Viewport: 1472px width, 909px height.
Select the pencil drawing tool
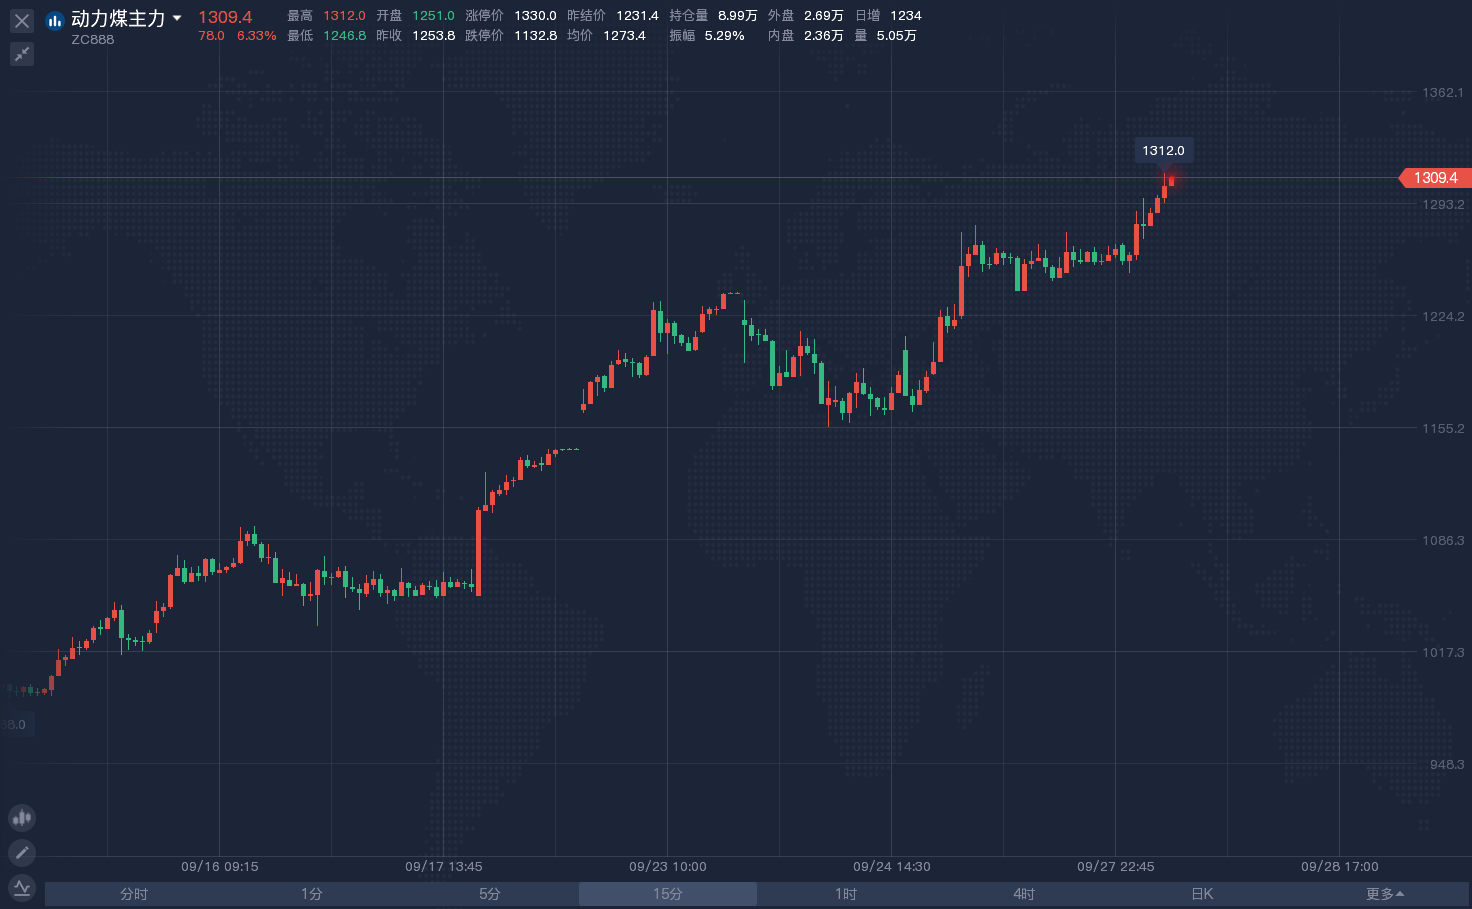[22, 853]
